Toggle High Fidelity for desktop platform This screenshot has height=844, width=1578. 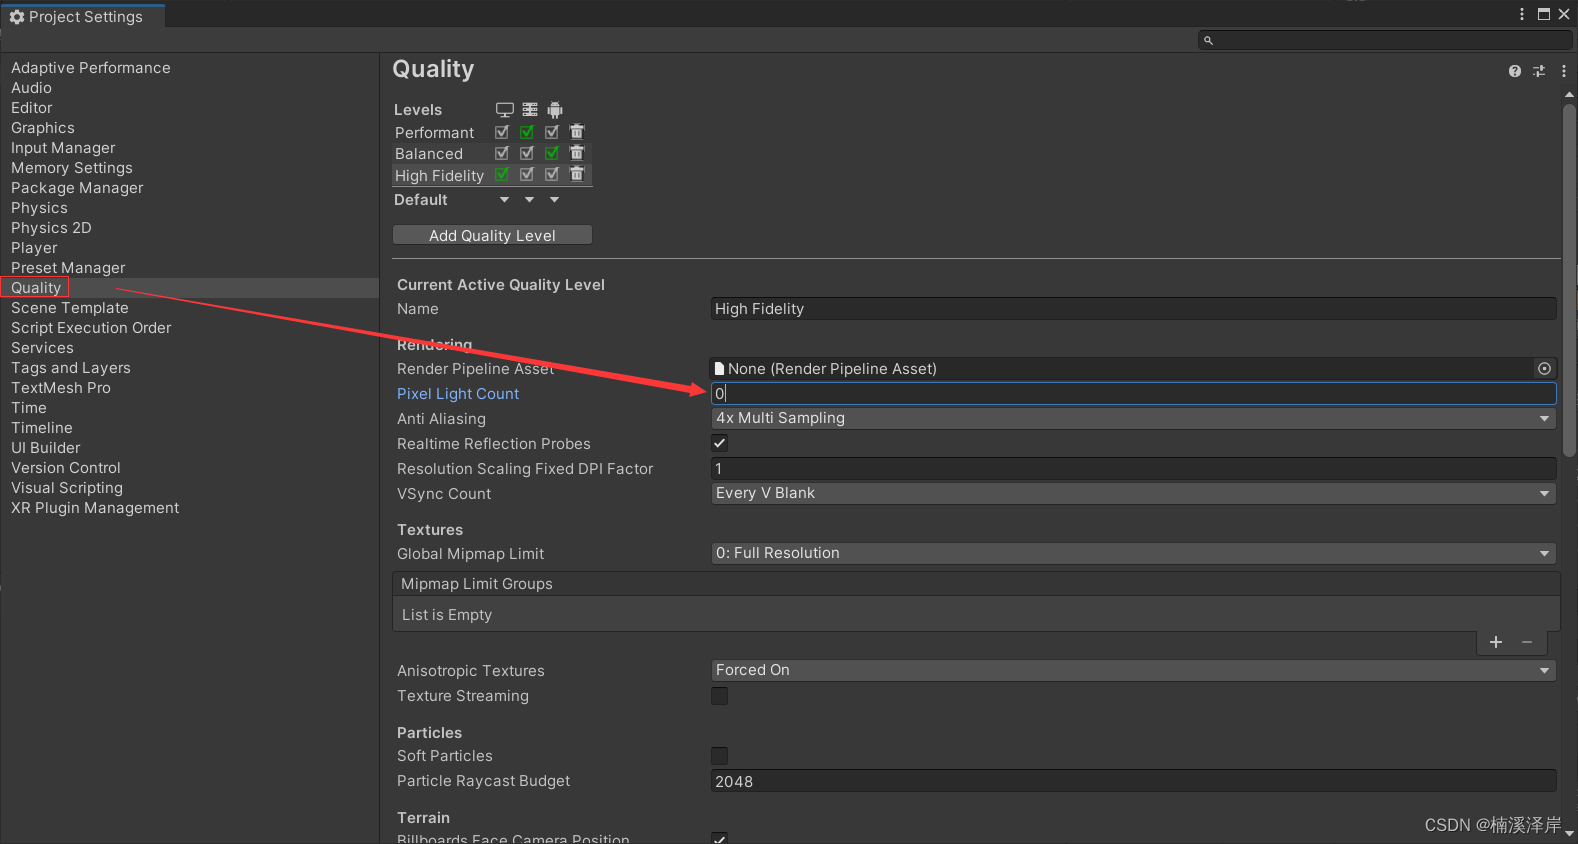502,174
